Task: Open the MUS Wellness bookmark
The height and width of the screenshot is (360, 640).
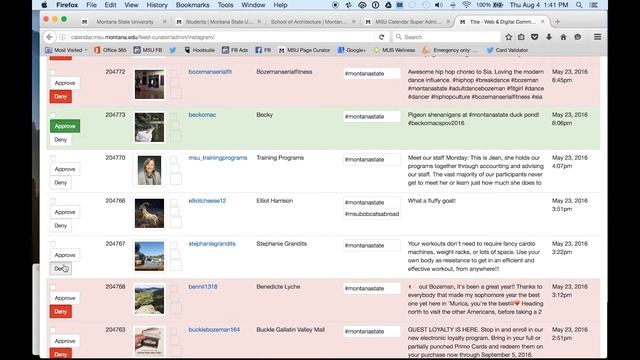Action: coord(394,50)
